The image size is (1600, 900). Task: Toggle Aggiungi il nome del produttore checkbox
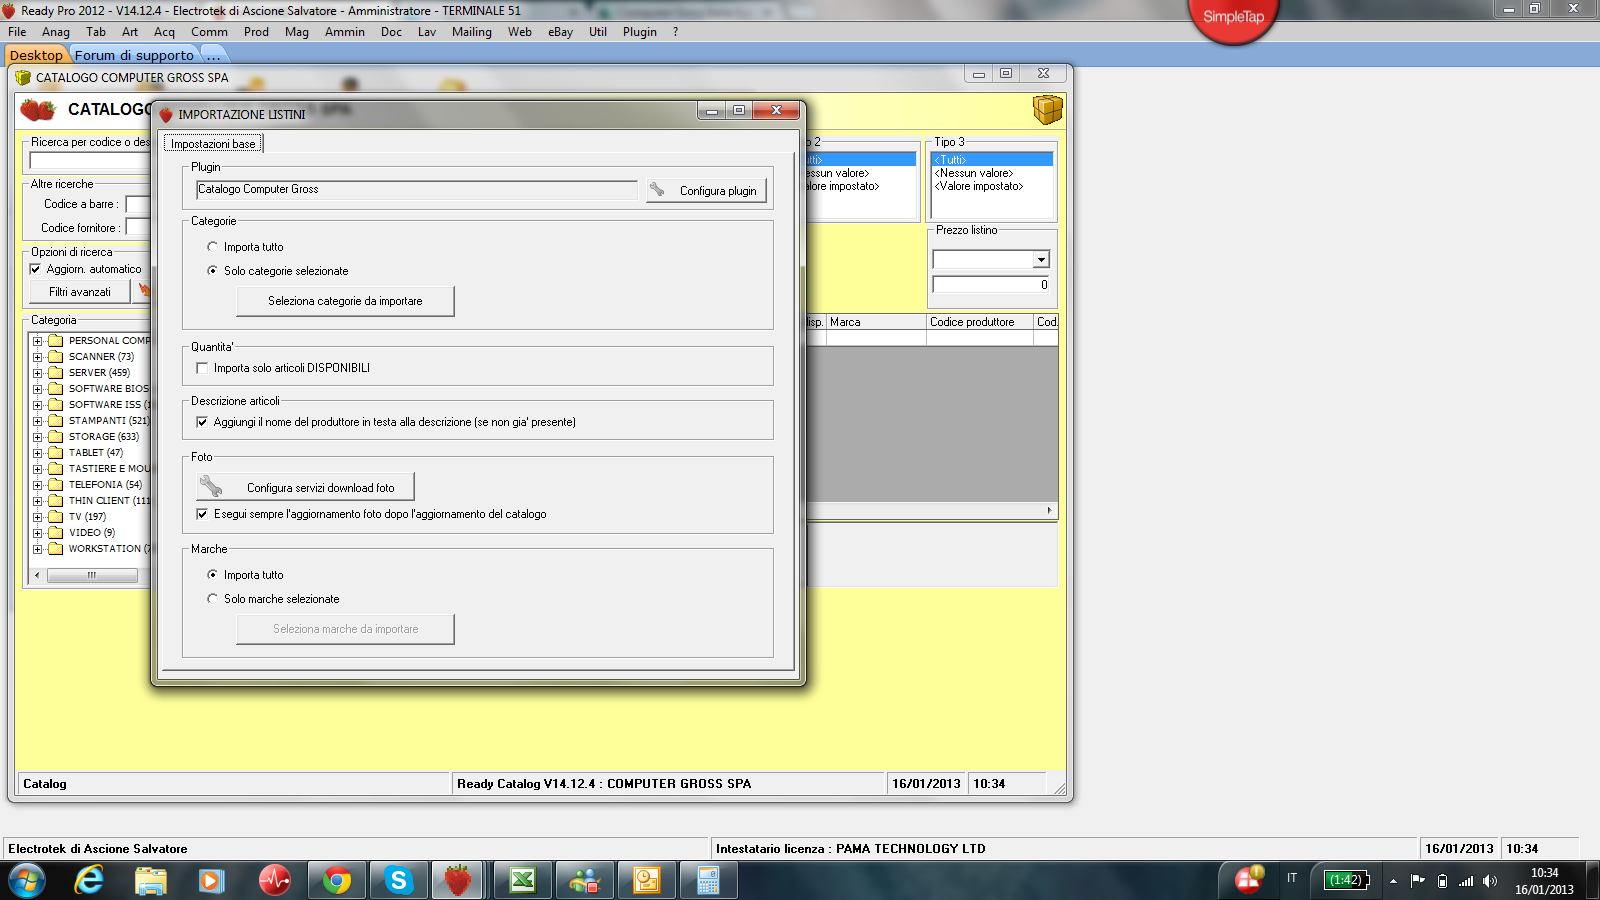[x=202, y=422]
